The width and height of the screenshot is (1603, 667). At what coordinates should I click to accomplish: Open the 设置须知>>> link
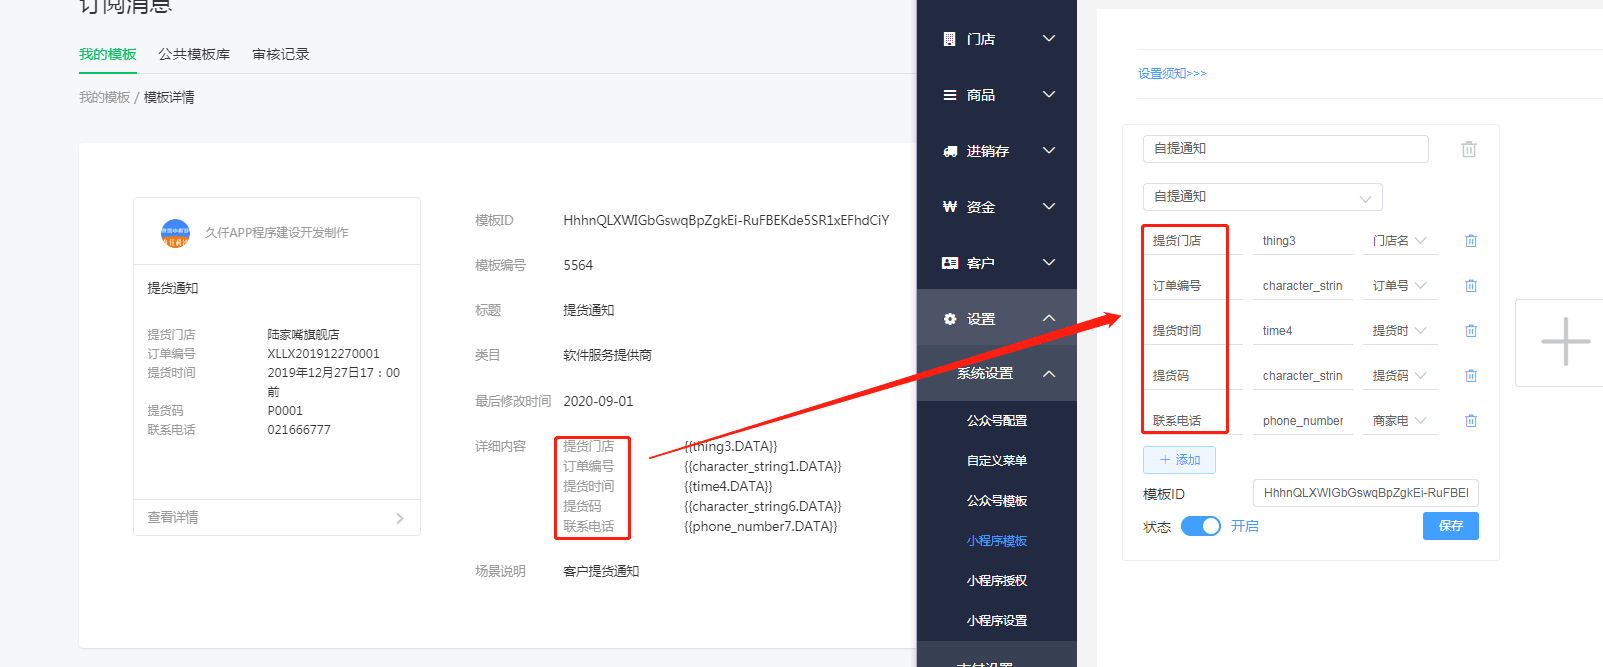point(1172,74)
